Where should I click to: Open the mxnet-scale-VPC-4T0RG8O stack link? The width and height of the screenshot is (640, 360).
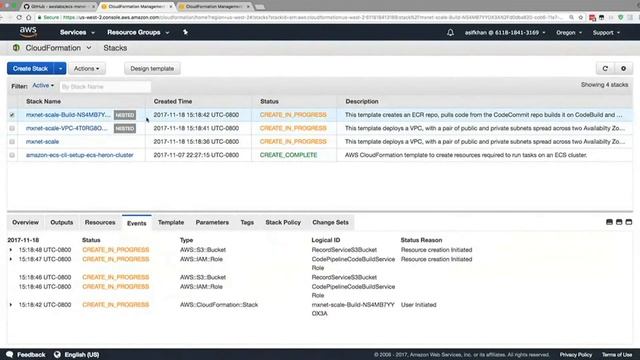tap(67, 128)
